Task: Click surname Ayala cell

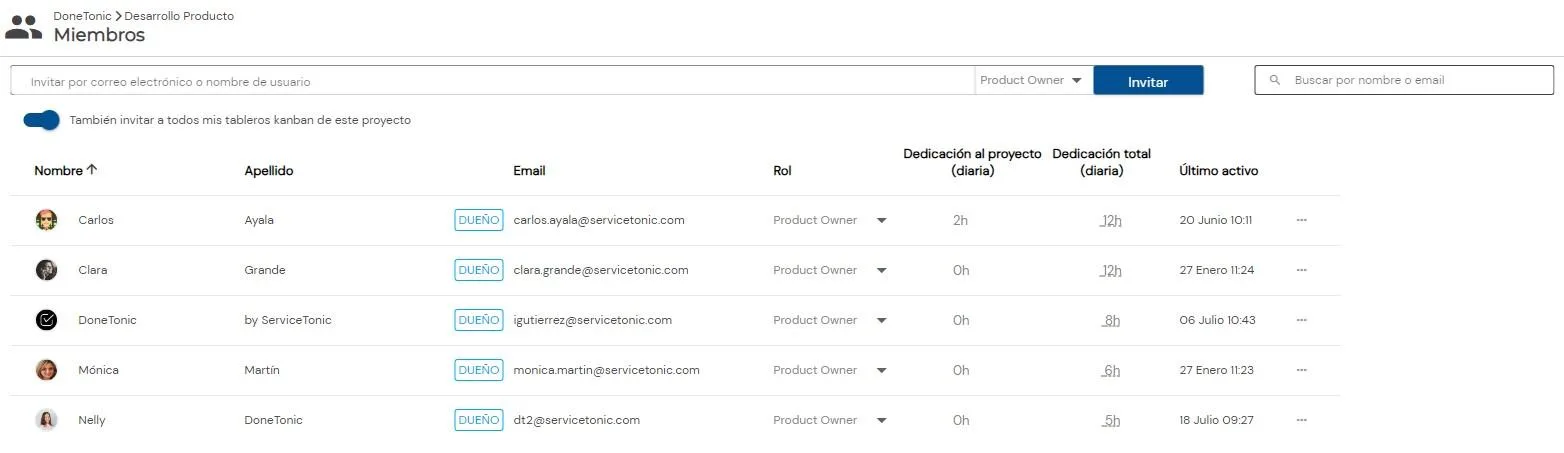Action: pos(259,220)
